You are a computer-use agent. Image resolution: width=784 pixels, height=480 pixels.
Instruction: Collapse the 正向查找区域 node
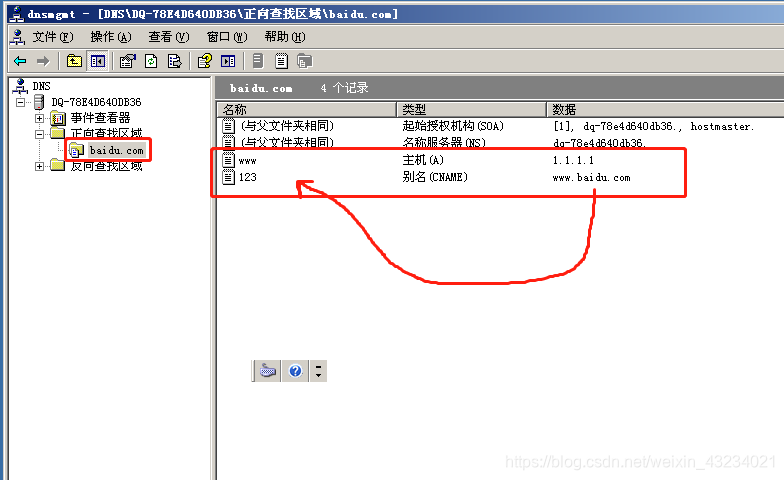click(39, 134)
